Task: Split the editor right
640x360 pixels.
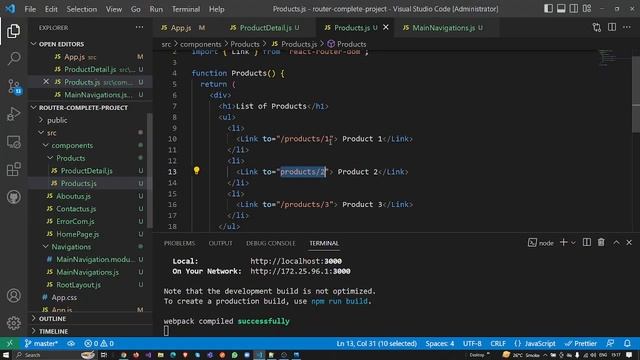Action: [612, 27]
